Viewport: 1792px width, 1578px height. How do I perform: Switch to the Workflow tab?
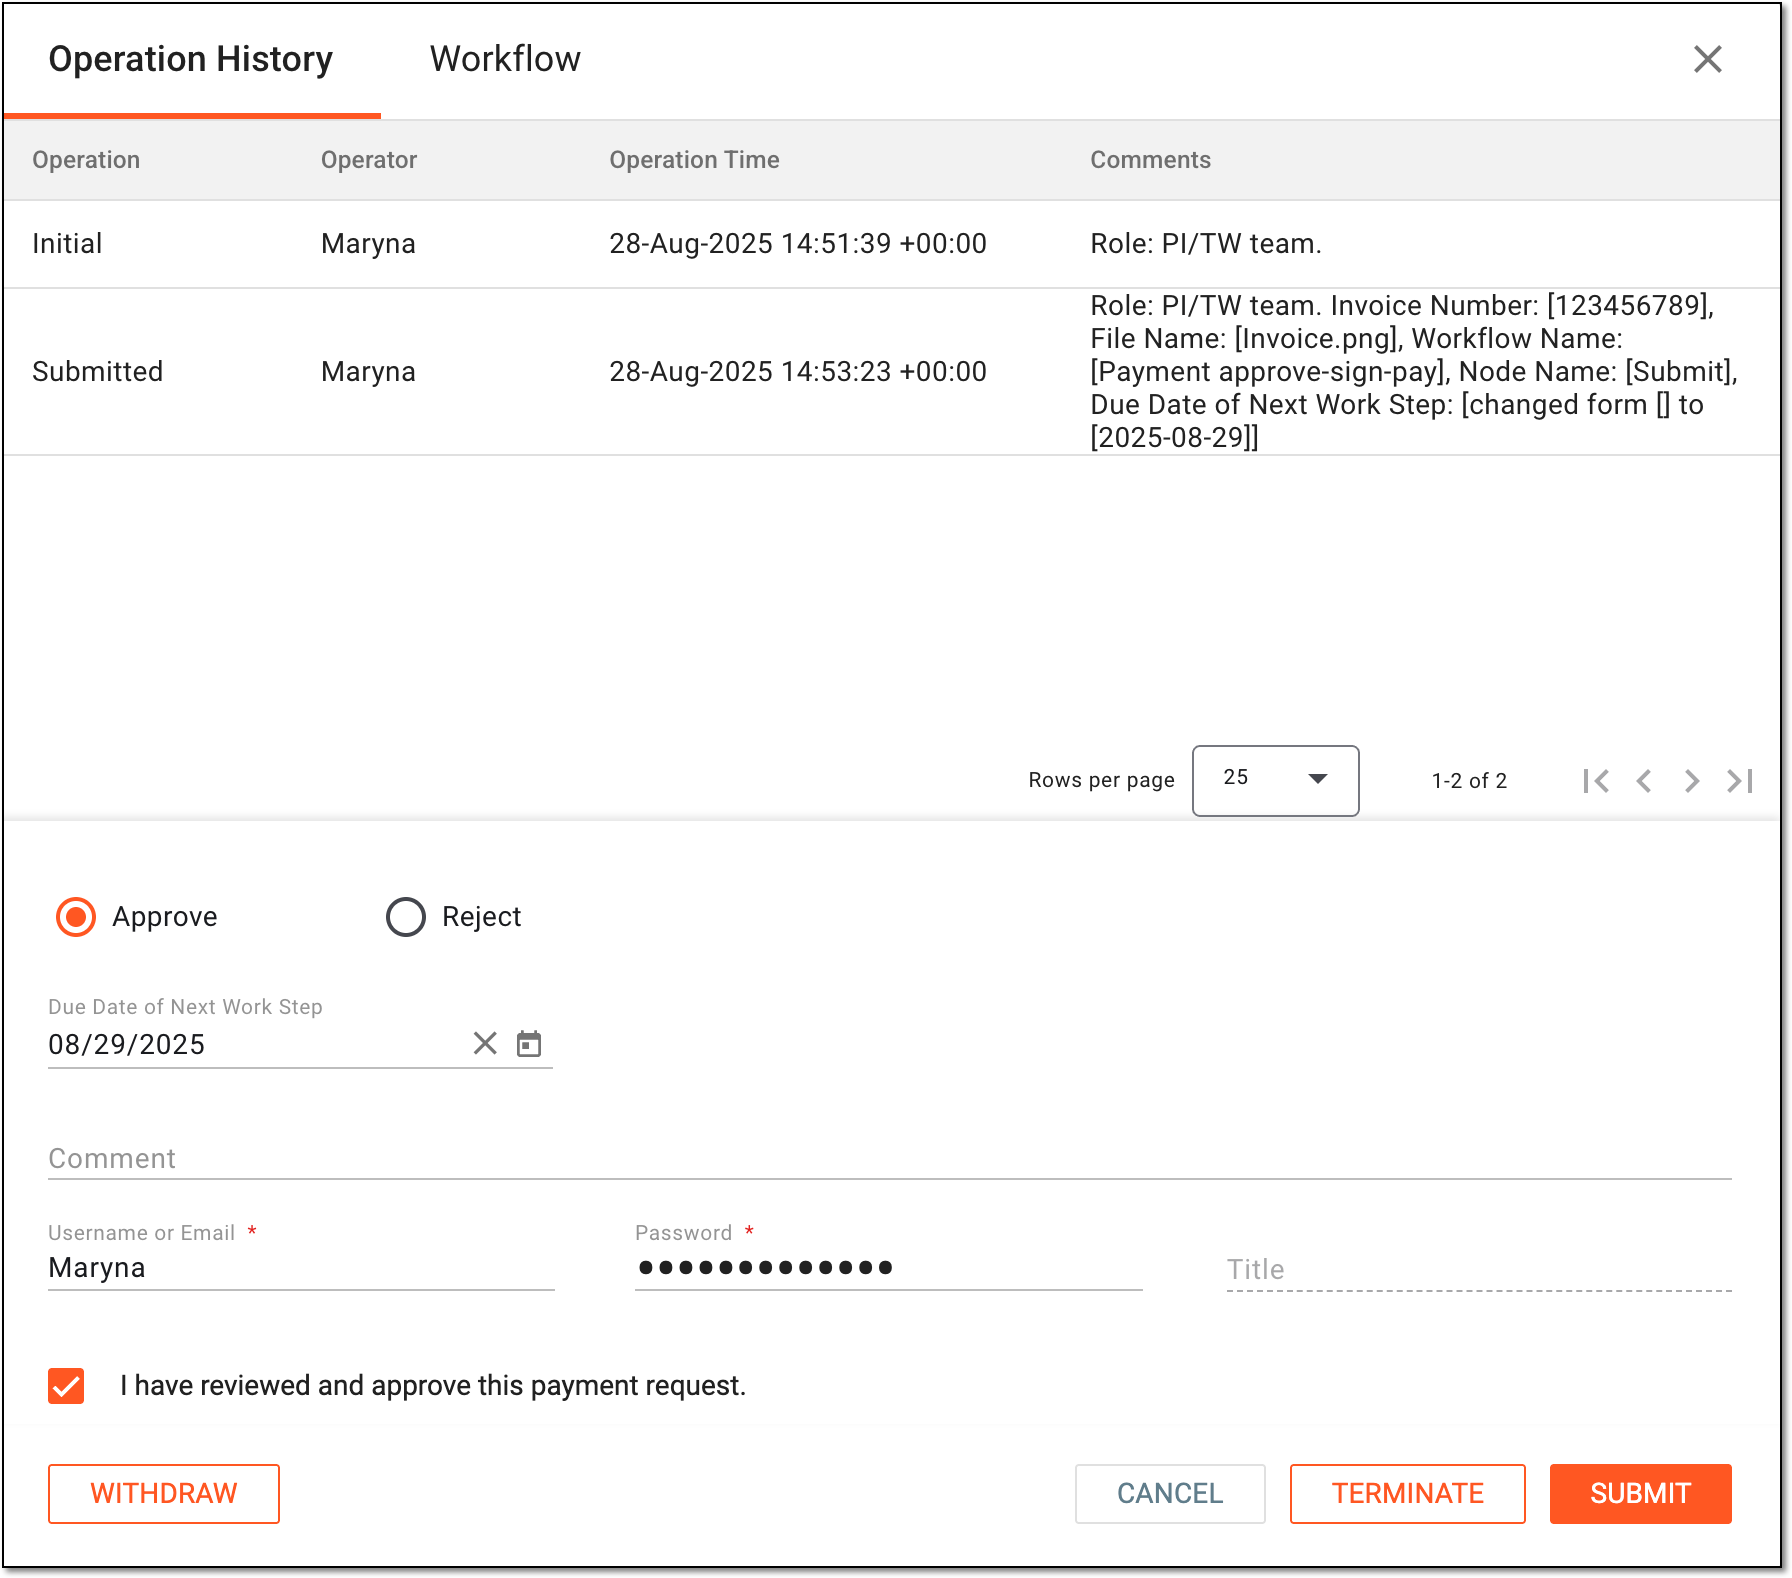coord(505,59)
